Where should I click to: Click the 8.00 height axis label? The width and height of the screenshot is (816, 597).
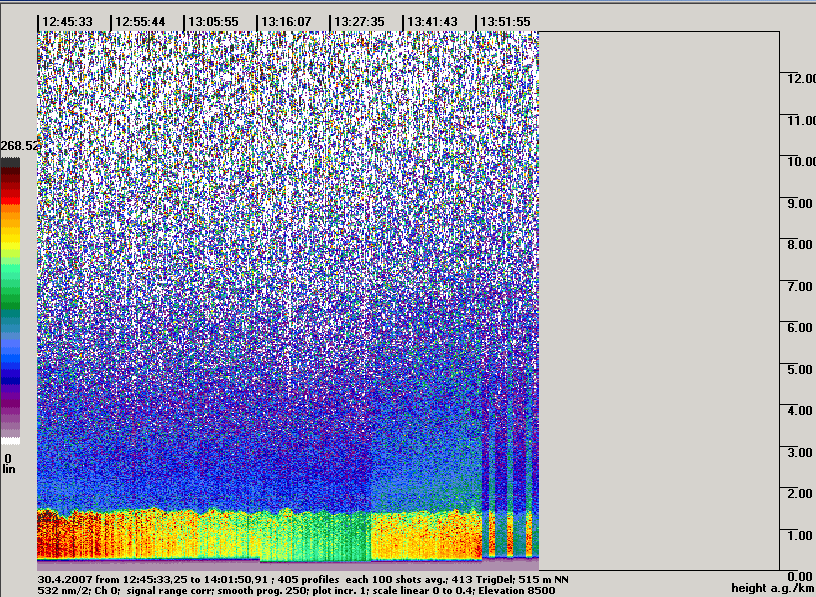click(800, 245)
